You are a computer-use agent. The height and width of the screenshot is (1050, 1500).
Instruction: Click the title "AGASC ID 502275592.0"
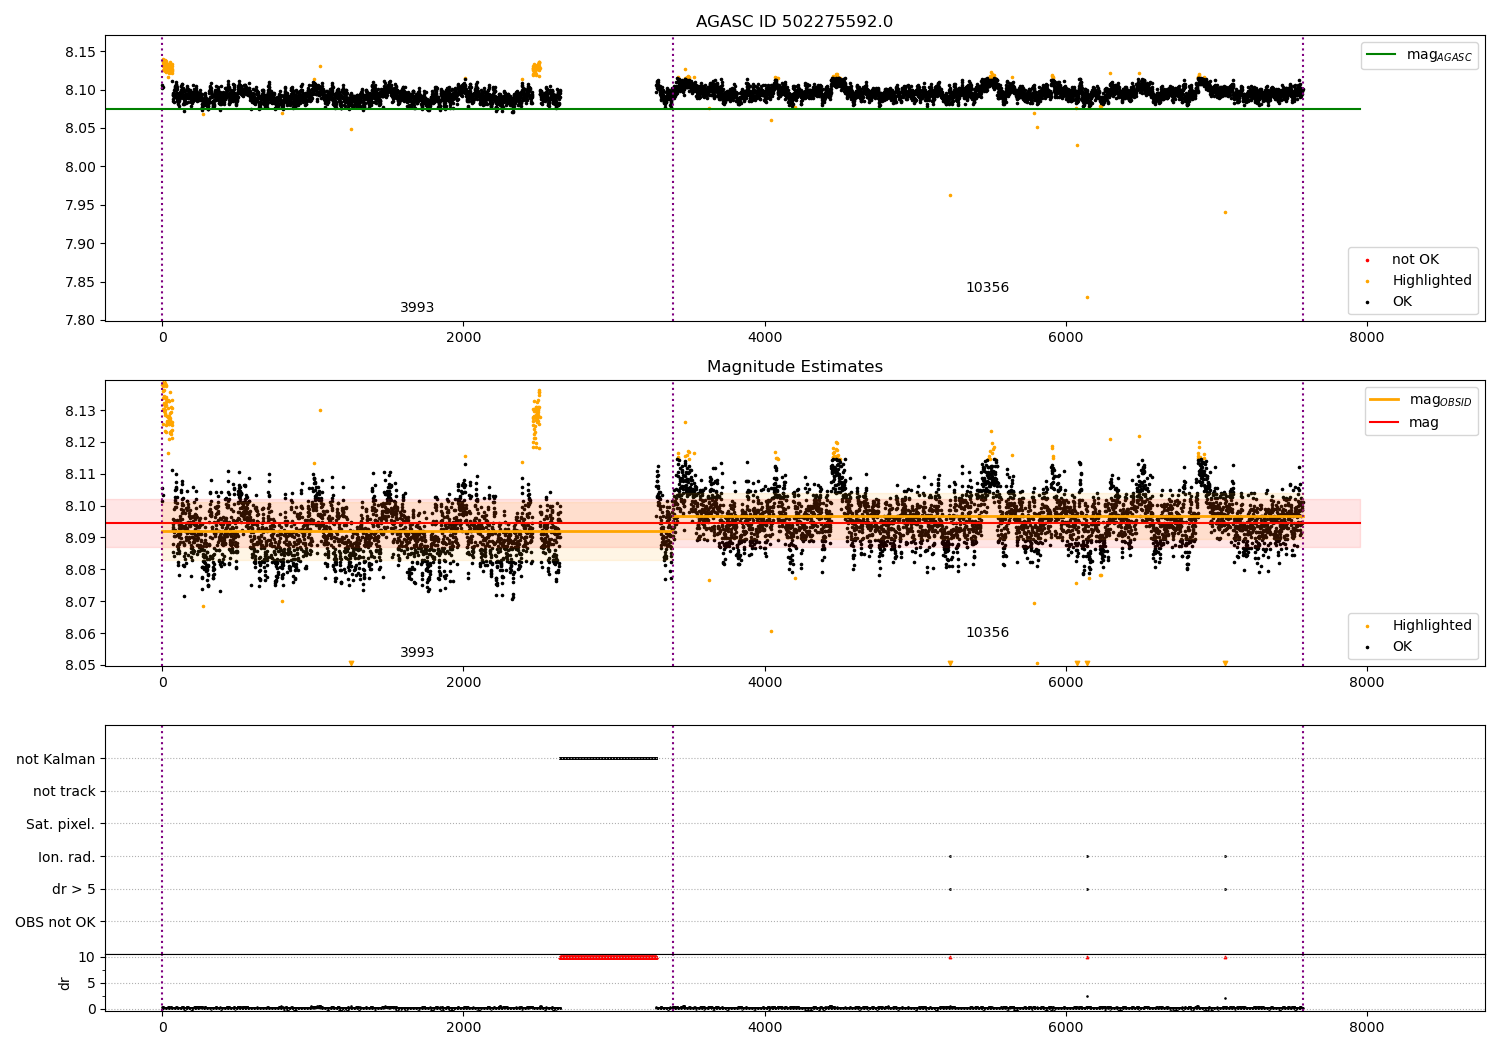pos(794,22)
